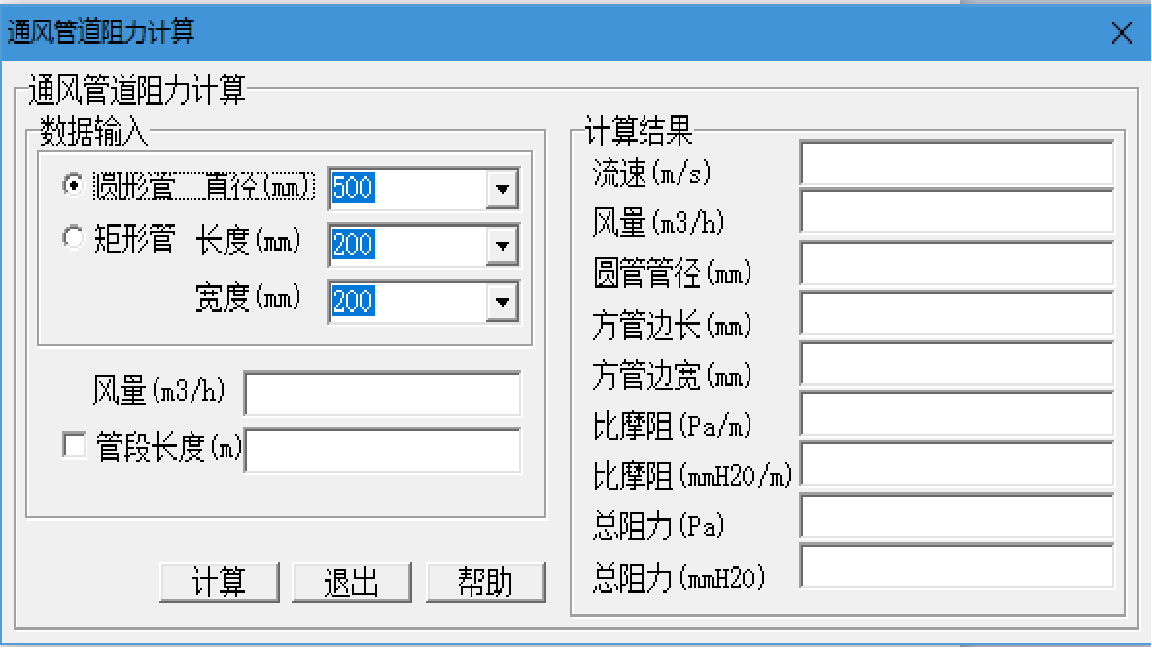Viewport: 1152px width, 648px height.
Task: Click the 流速(m/s) result field
Action: point(955,160)
